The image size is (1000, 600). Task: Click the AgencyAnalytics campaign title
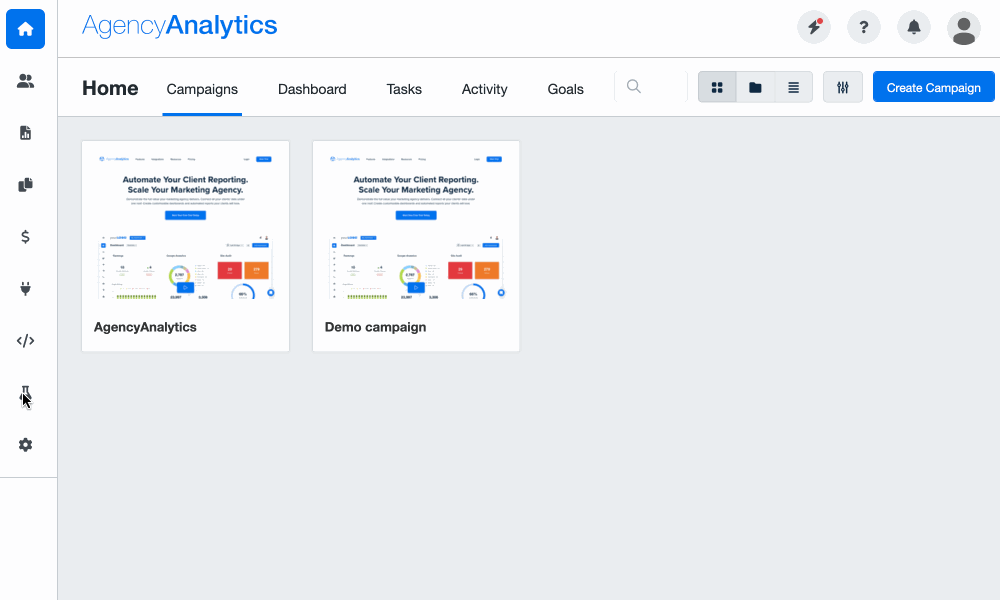click(x=145, y=327)
